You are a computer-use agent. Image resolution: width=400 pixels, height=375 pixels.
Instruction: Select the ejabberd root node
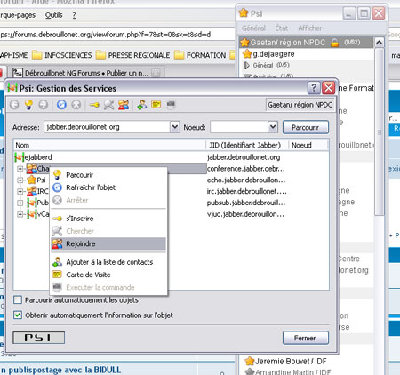33,157
